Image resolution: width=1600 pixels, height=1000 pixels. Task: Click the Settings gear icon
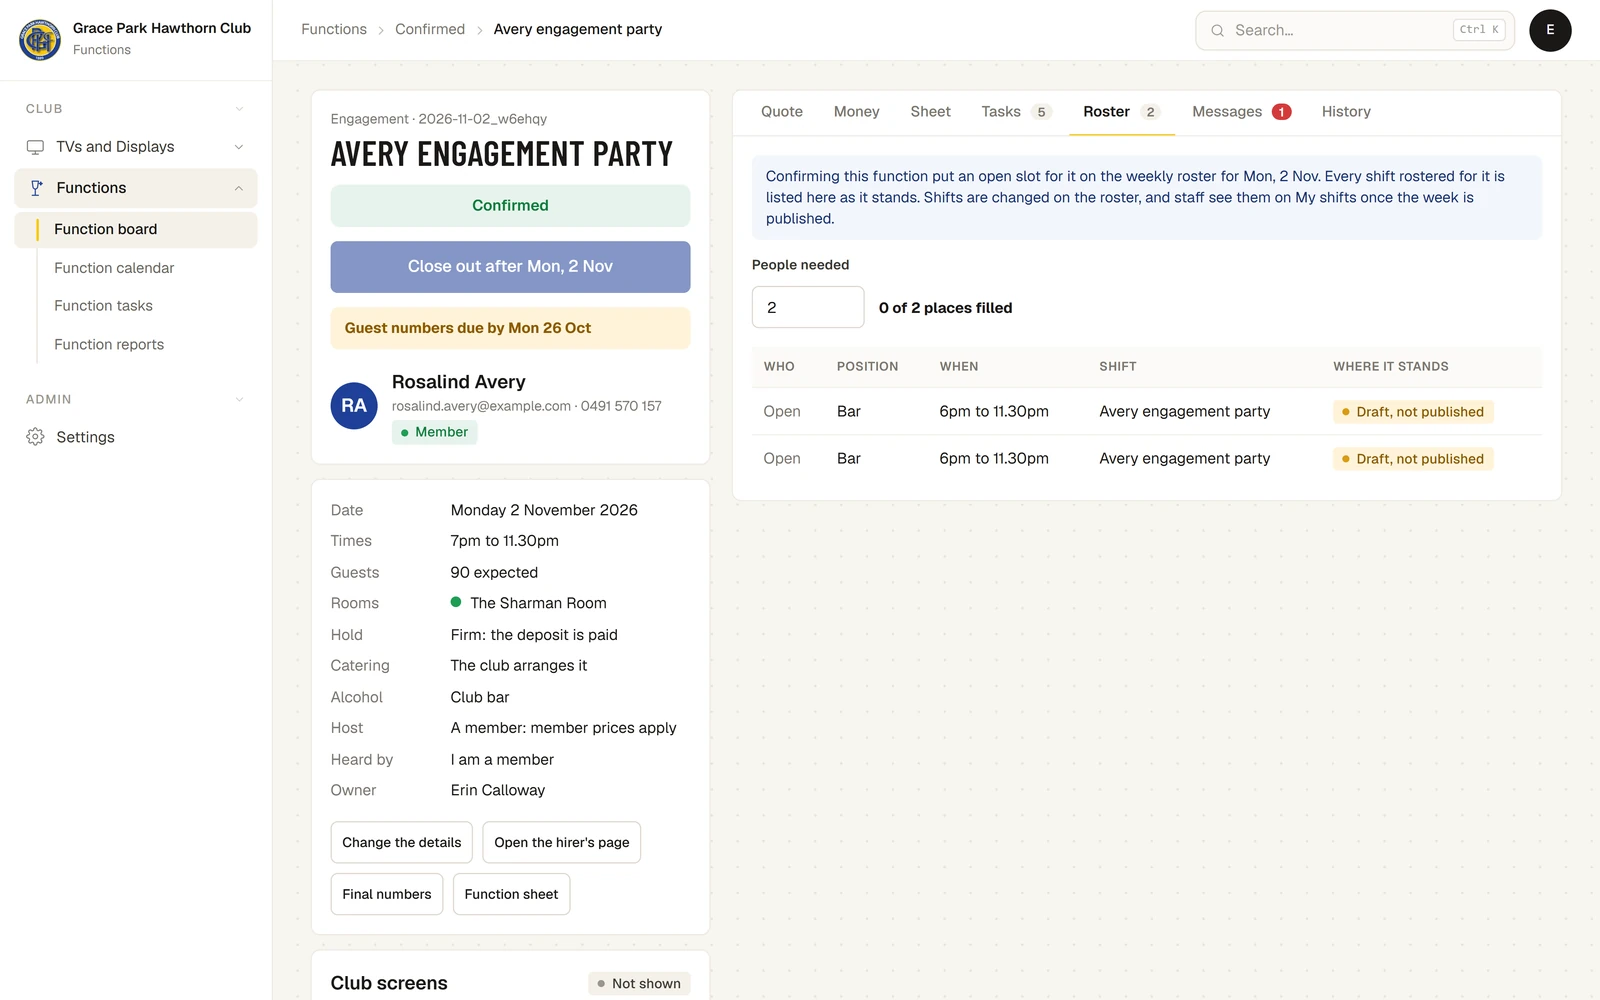(35, 437)
